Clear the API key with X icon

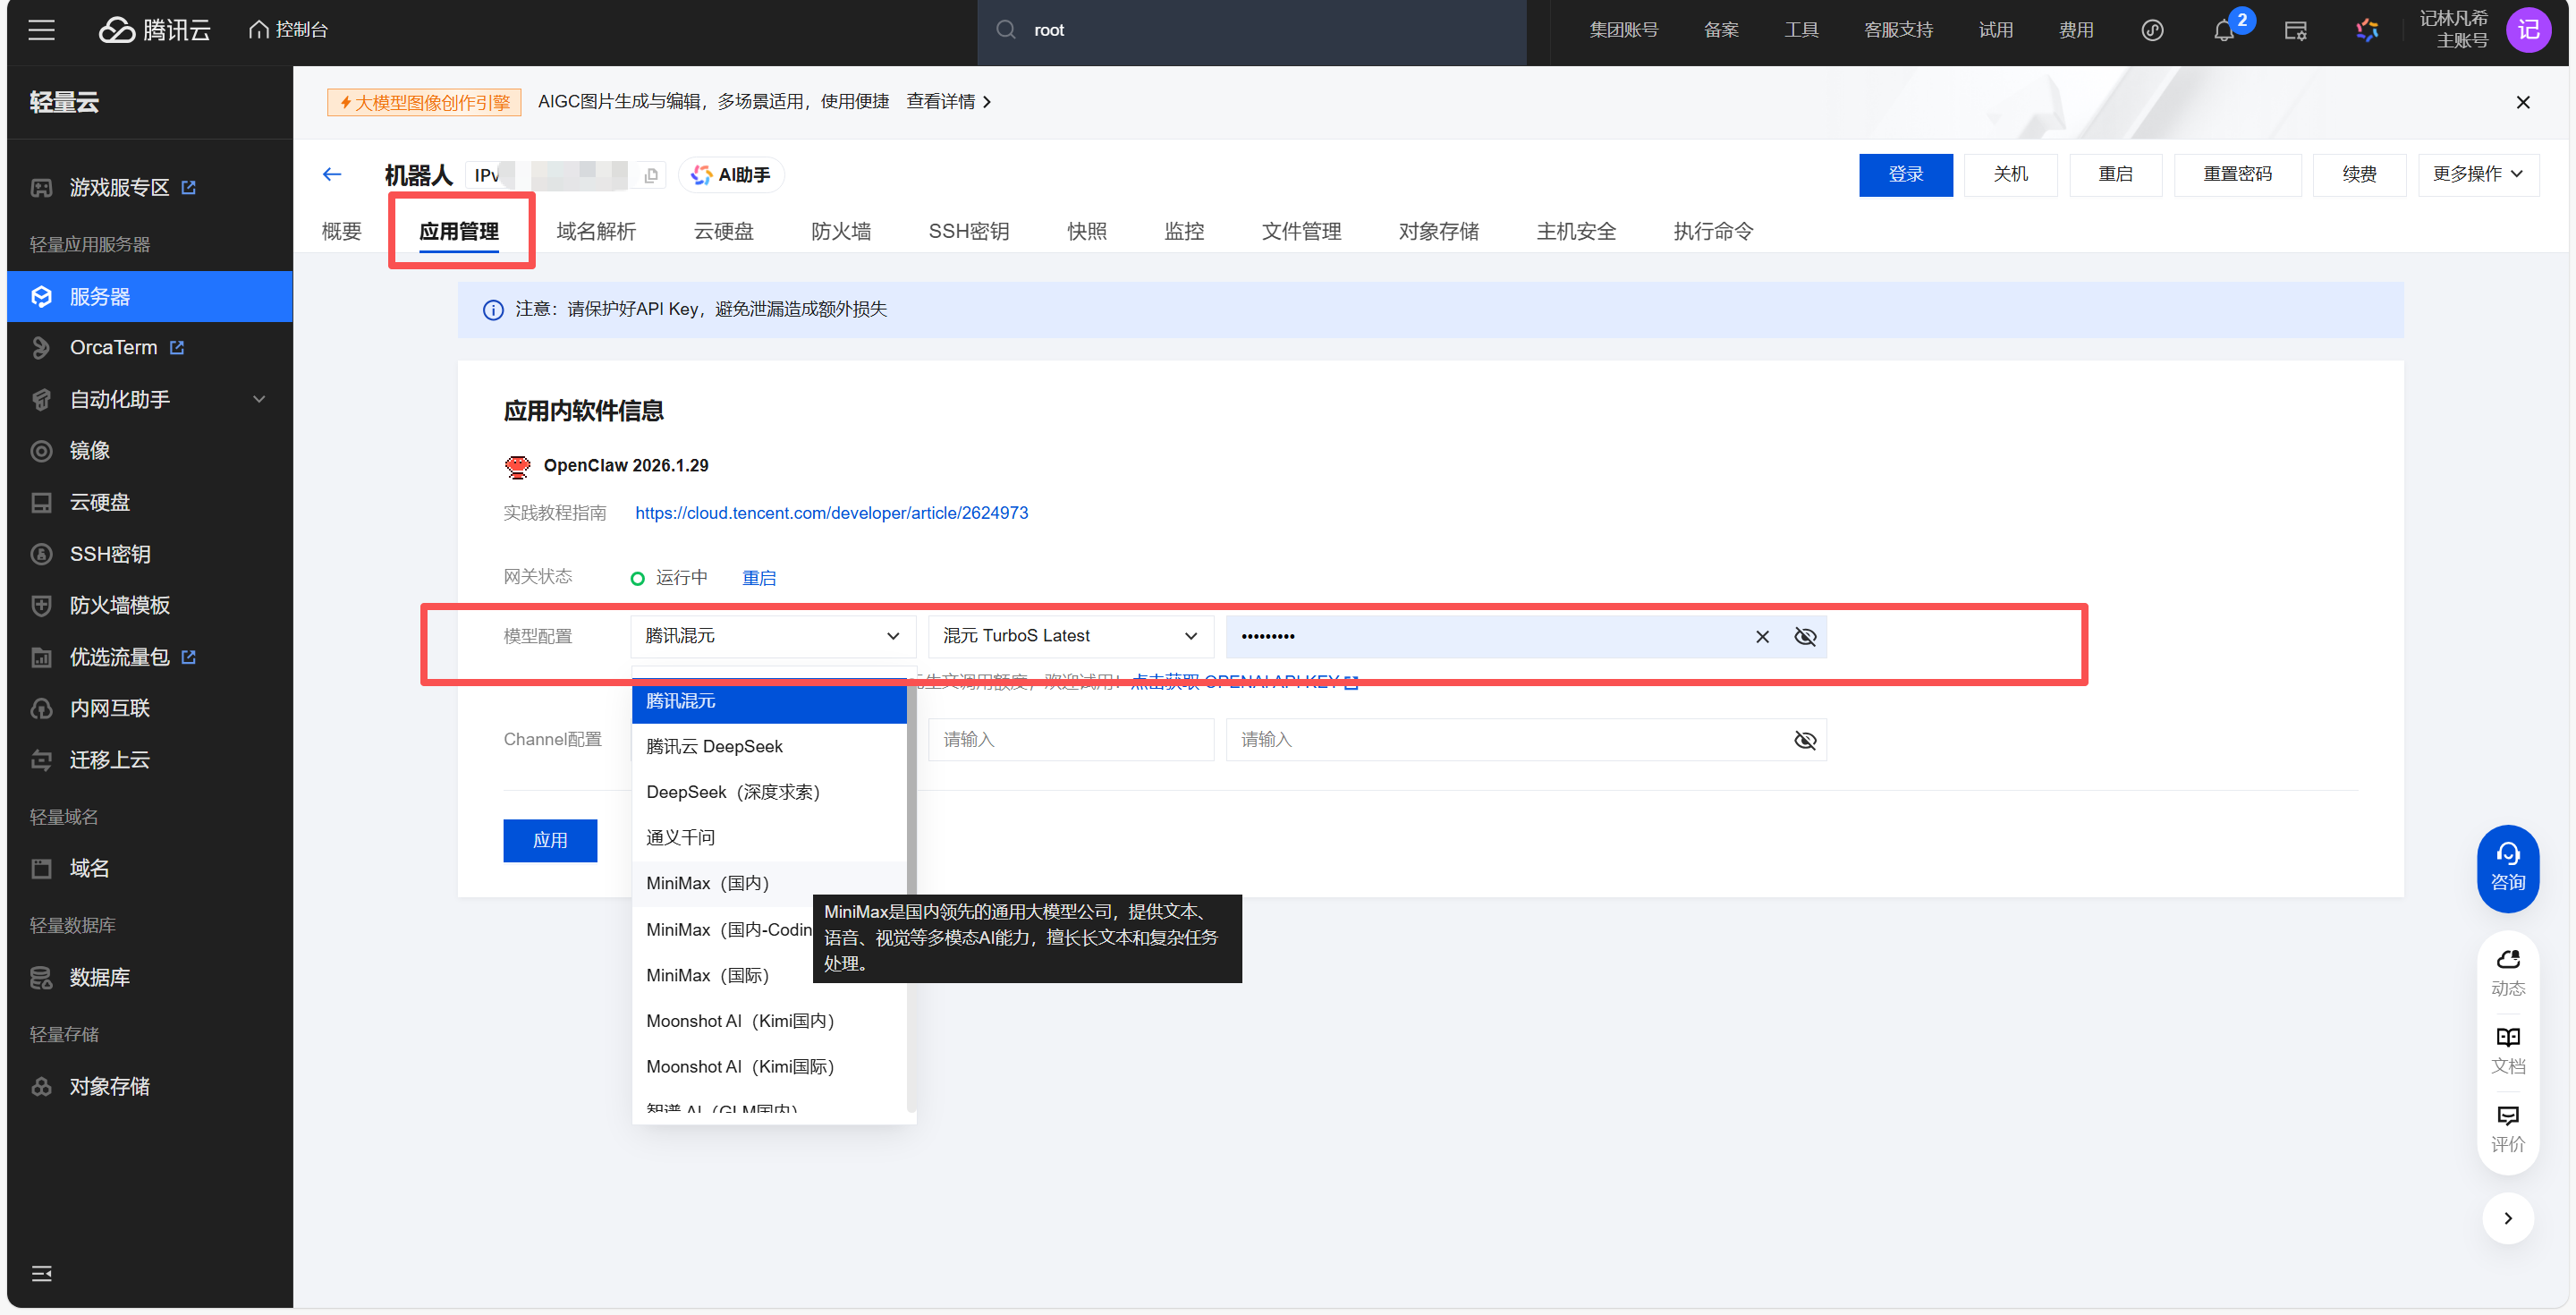[1762, 637]
